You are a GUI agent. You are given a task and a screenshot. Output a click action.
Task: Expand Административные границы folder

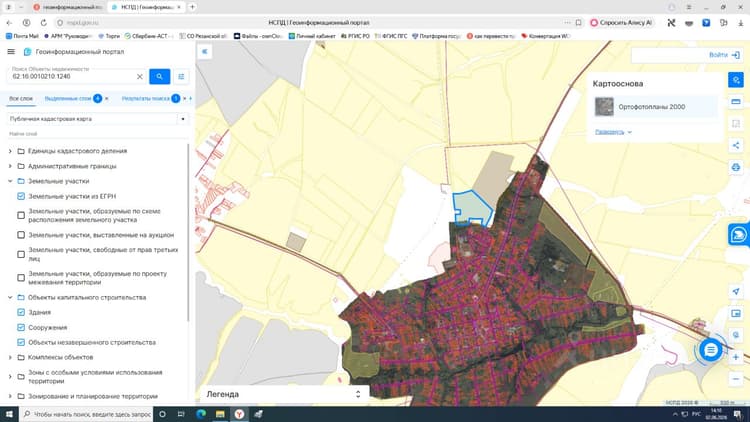click(10, 166)
